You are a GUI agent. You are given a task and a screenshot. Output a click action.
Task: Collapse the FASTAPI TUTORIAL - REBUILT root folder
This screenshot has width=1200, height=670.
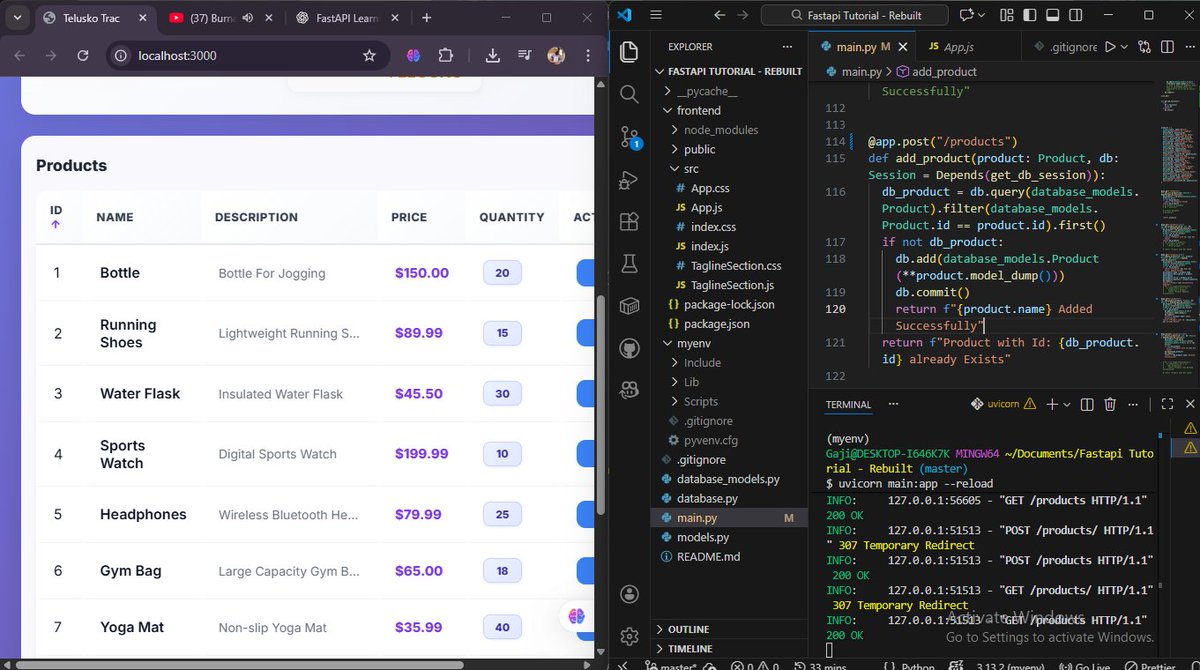coord(727,72)
